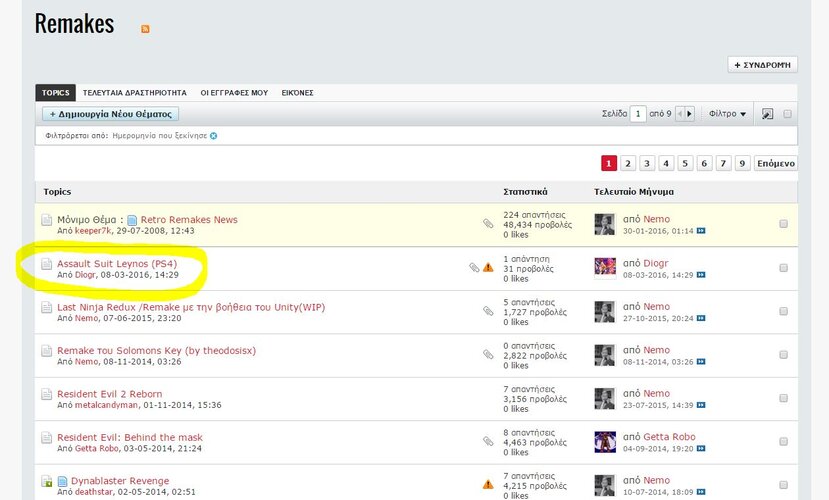Click document icon before Dynablaster Revenge title
This screenshot has width=829, height=500.
[62, 481]
